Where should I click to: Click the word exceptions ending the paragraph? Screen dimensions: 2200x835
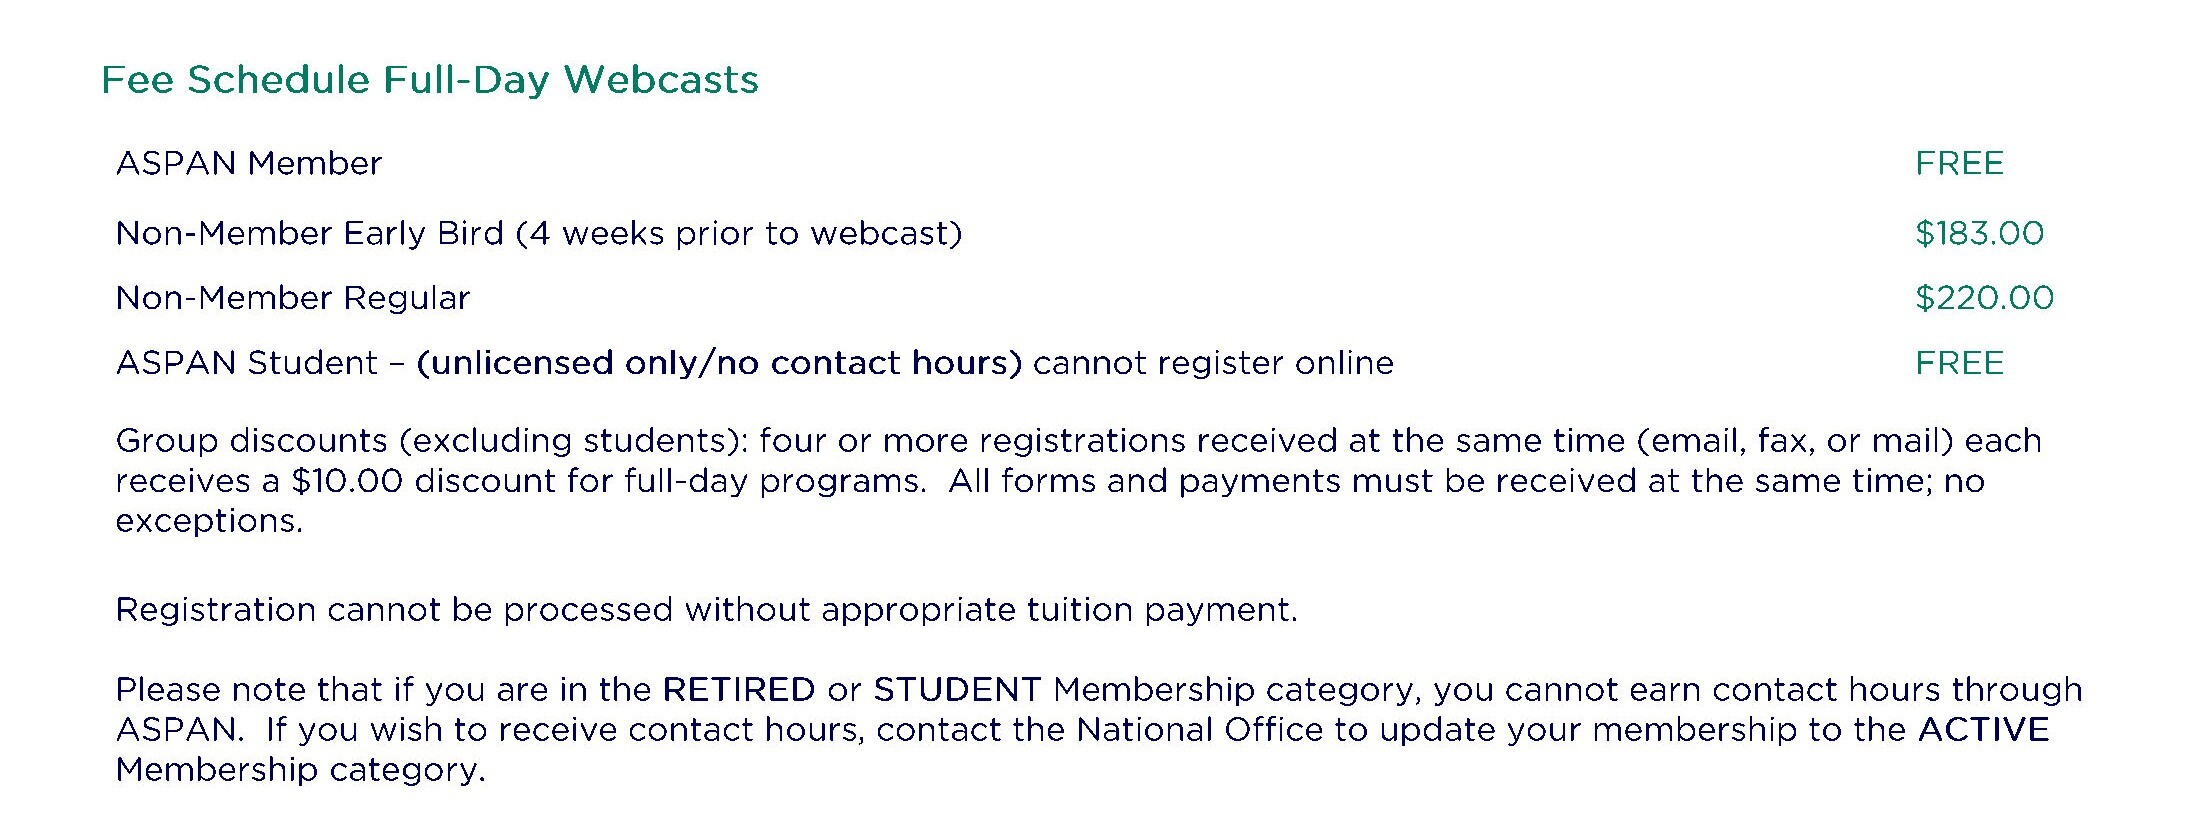(x=209, y=521)
